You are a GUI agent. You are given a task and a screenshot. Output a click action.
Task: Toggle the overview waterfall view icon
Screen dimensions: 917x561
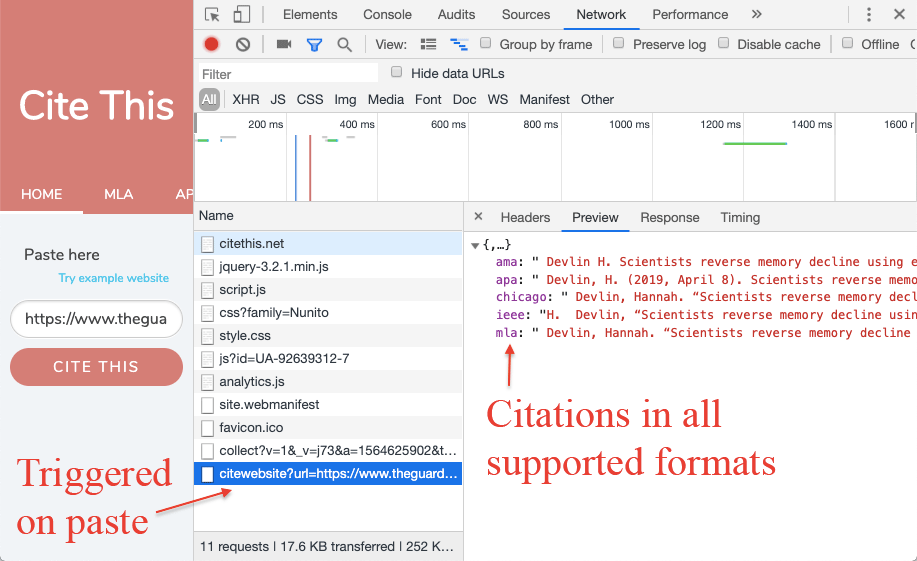pos(458,44)
